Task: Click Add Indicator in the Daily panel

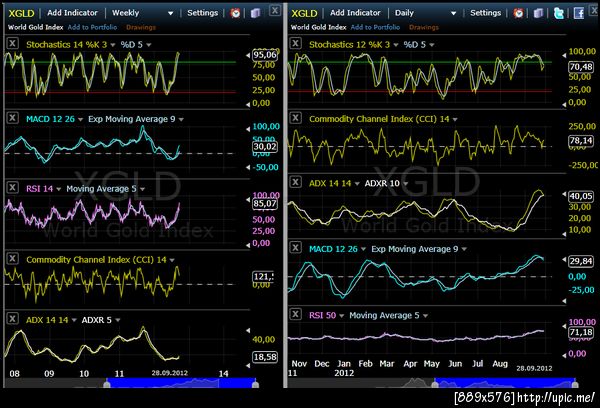Action: [355, 13]
